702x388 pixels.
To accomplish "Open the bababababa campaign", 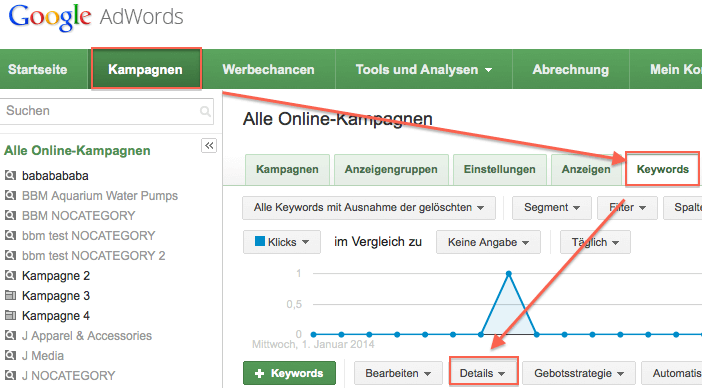I will click(55, 176).
